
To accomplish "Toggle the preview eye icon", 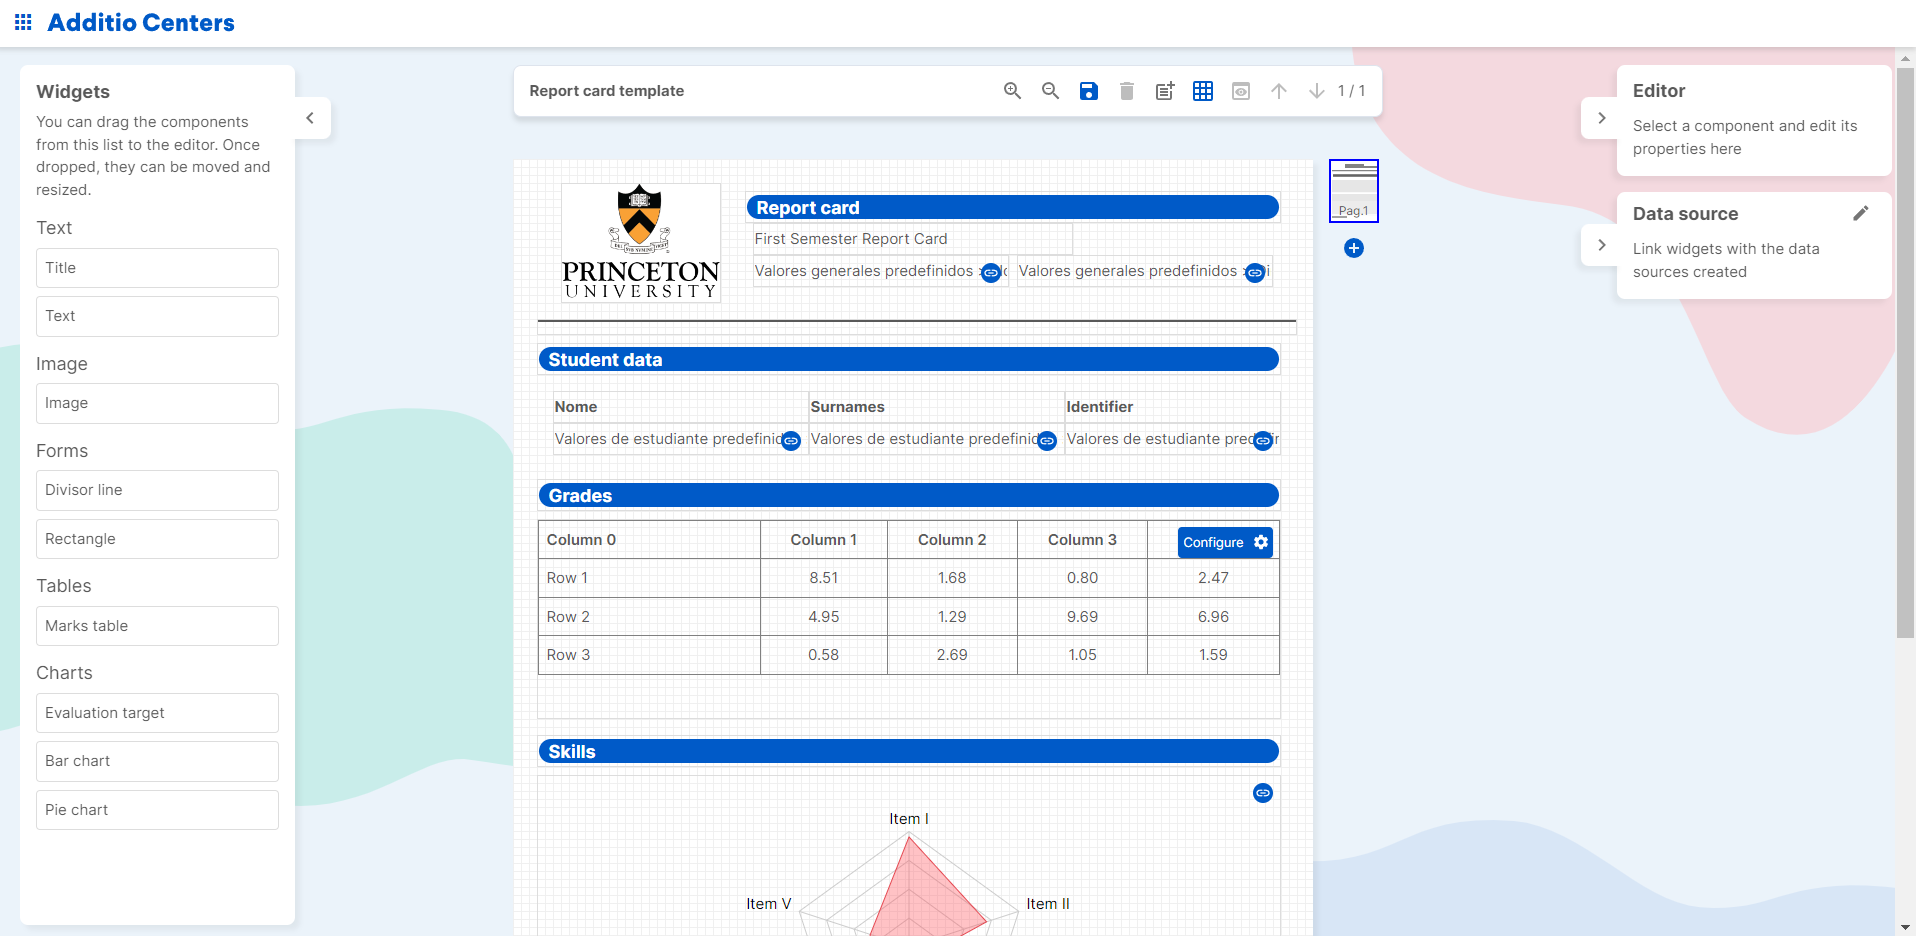I will pos(1240,90).
